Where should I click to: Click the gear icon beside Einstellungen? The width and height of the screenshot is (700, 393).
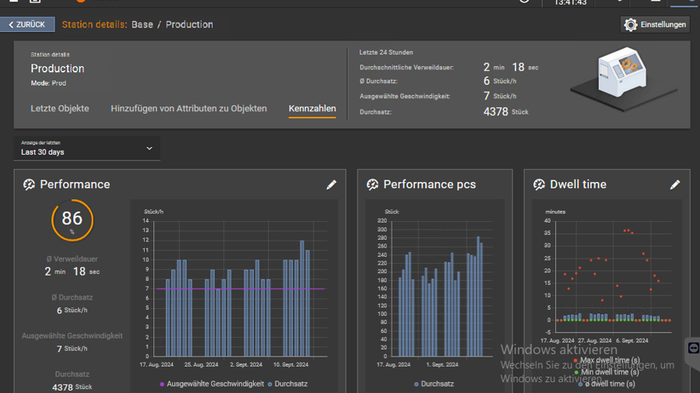[x=630, y=25]
